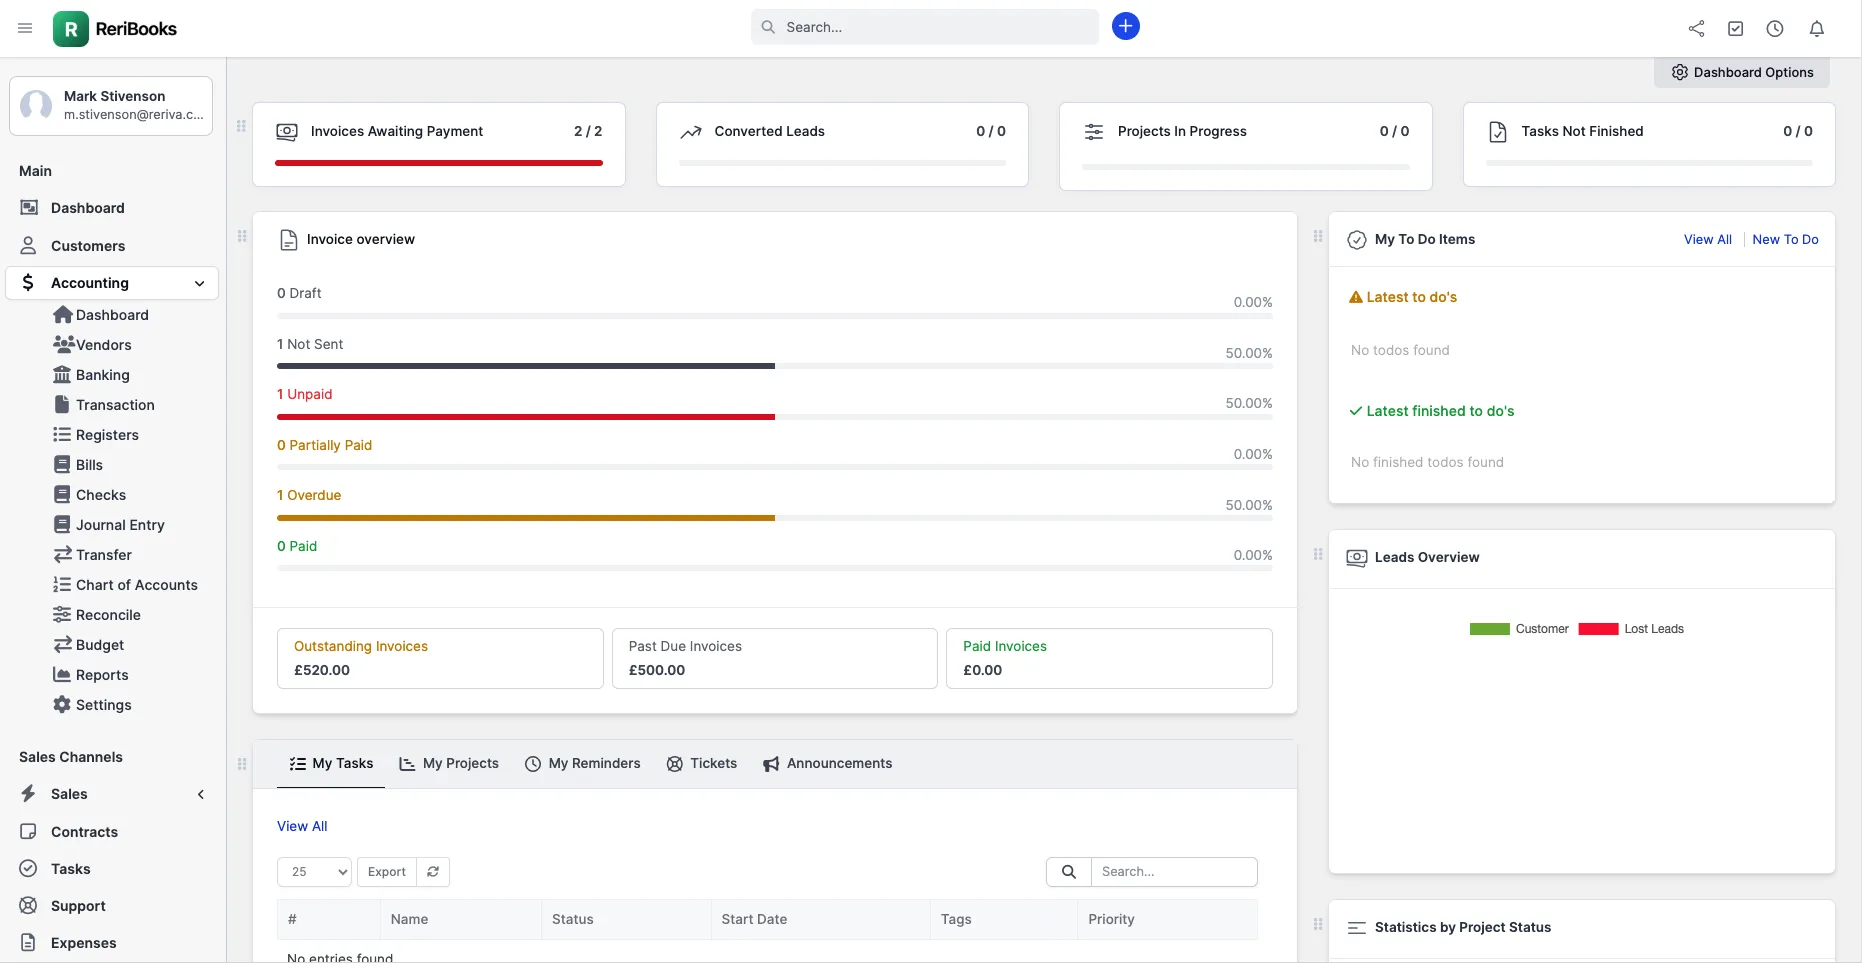Click the dark Not Sent progress bar

526,366
